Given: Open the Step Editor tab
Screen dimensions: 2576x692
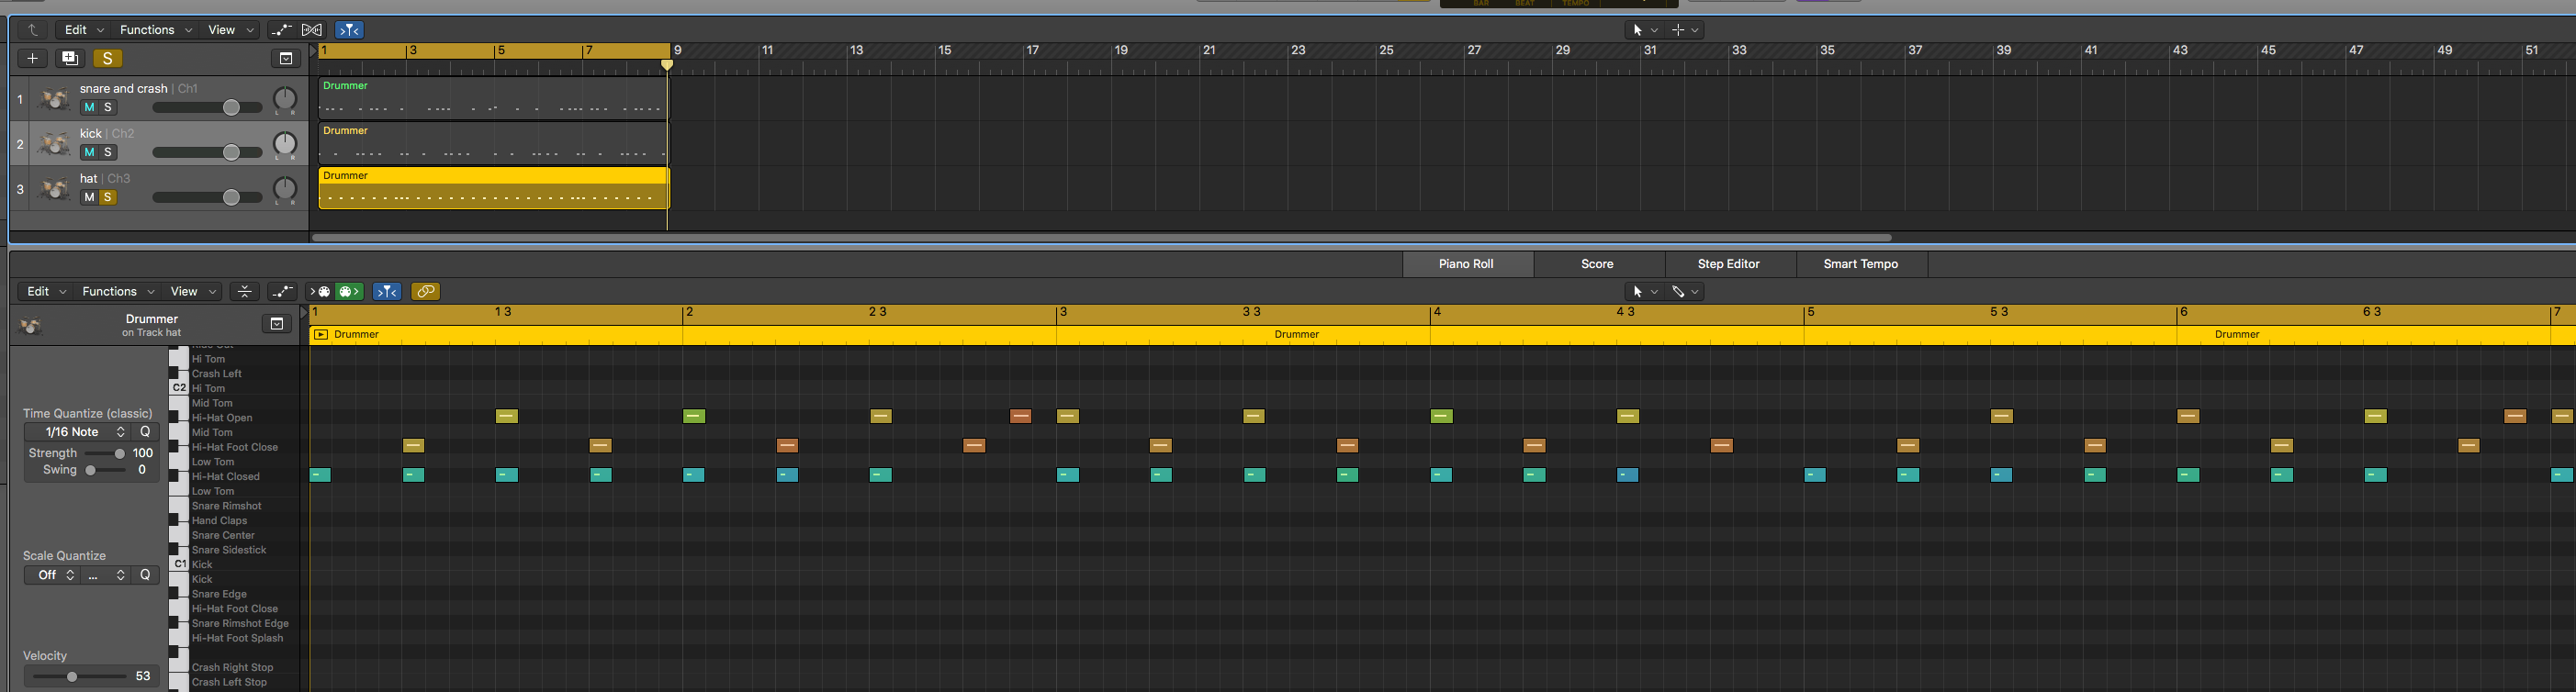Looking at the screenshot, I should click(x=1728, y=264).
